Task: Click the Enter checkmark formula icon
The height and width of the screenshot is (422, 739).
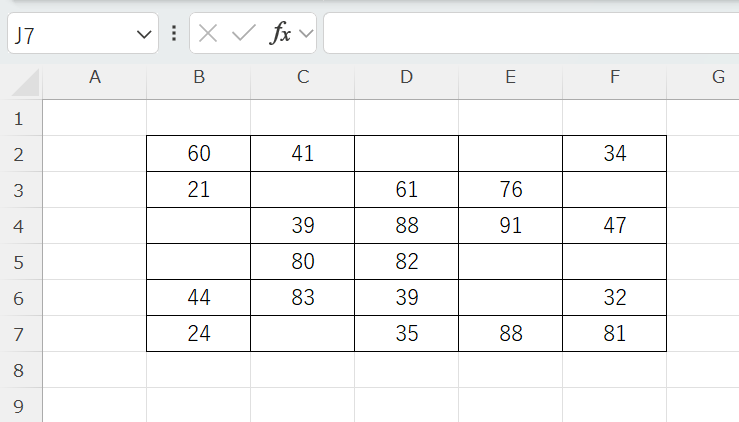Action: coord(243,34)
